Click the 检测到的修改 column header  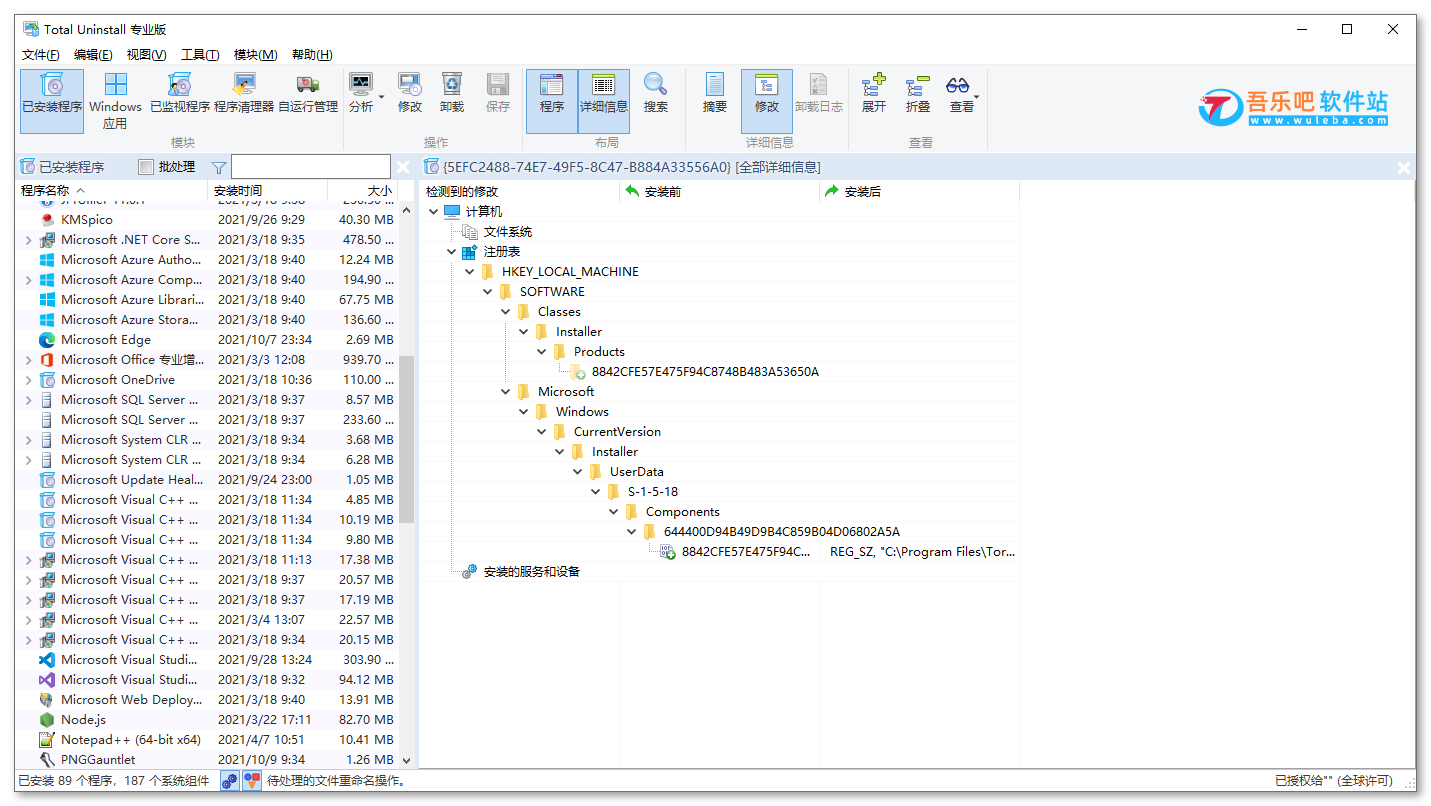pos(520,191)
